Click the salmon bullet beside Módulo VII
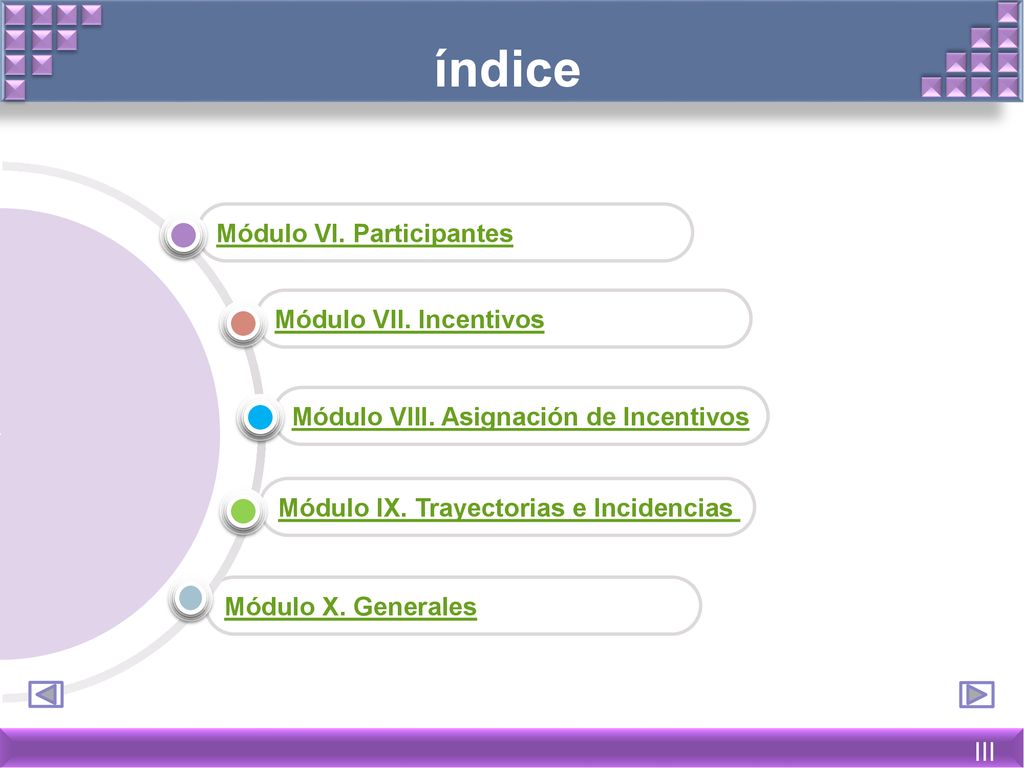This screenshot has height=768, width=1024. click(244, 323)
